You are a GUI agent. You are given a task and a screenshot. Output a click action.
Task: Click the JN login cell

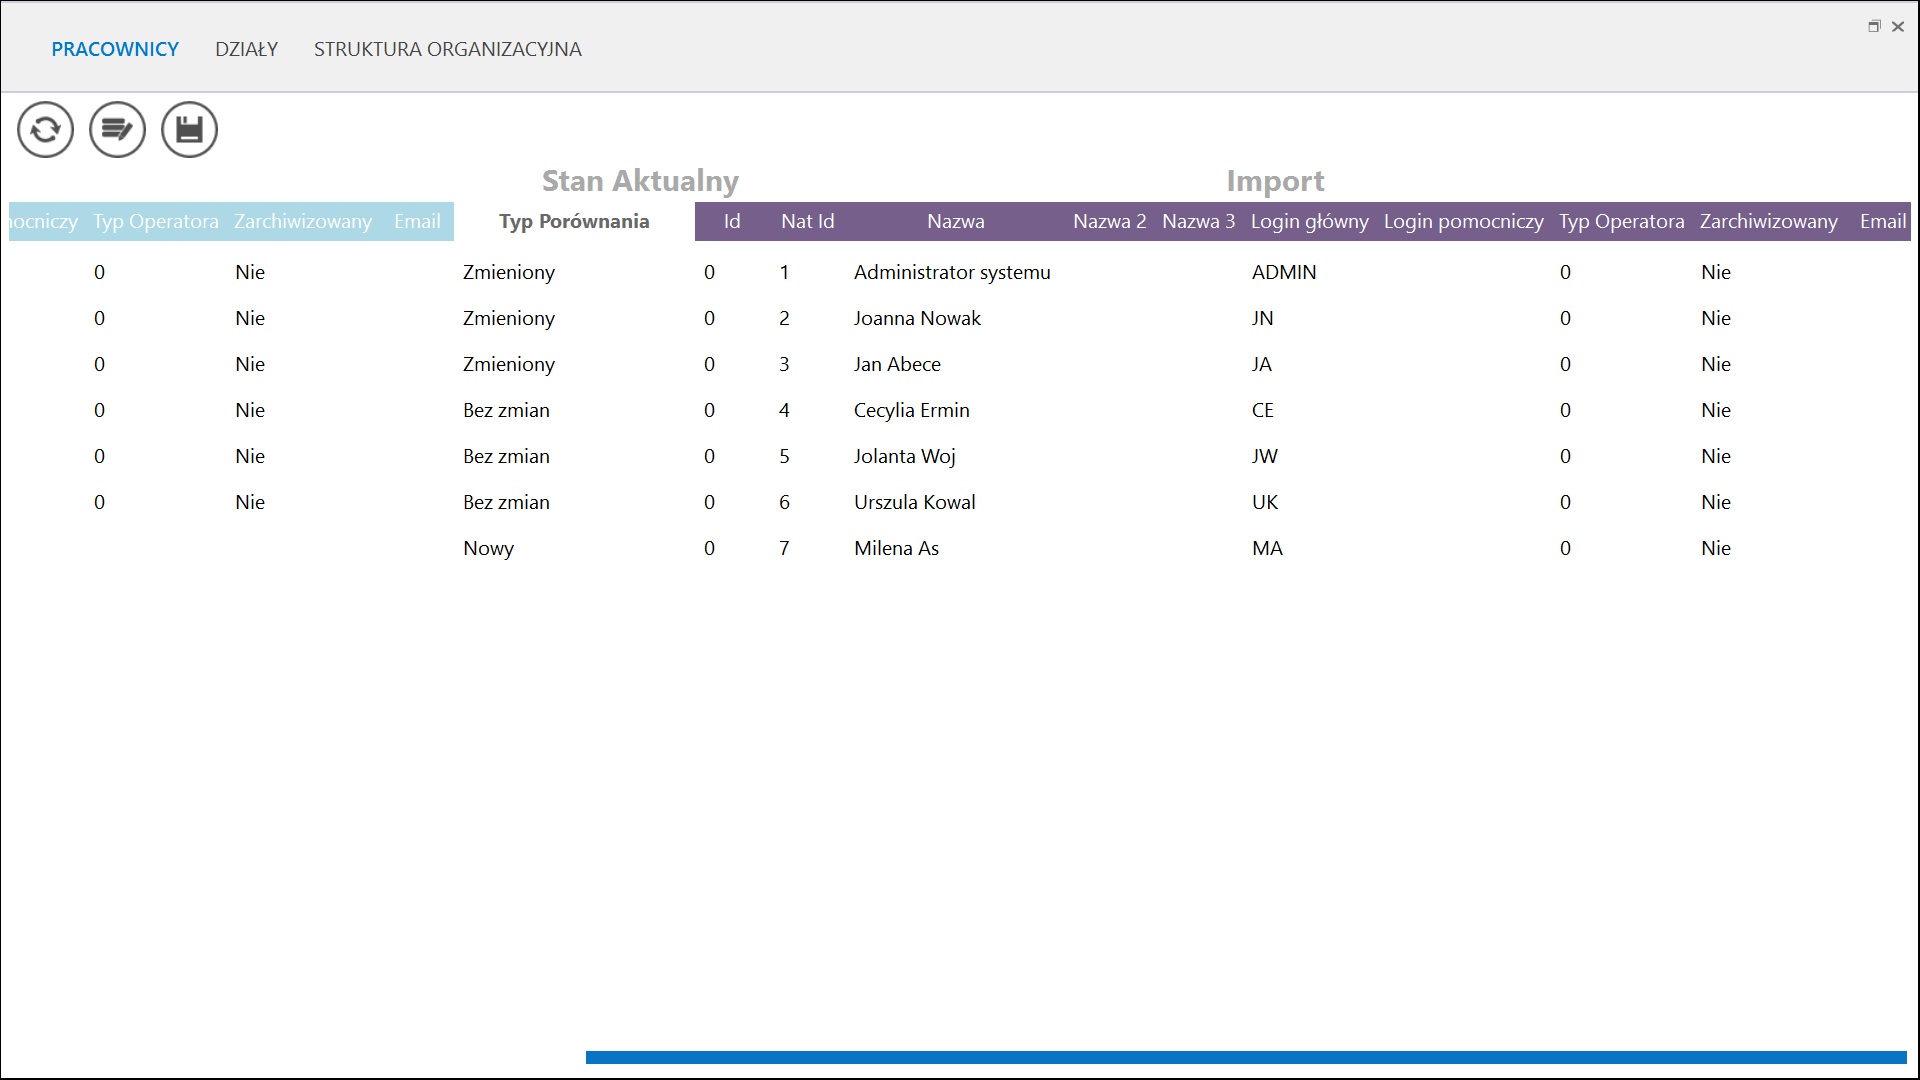click(x=1262, y=318)
